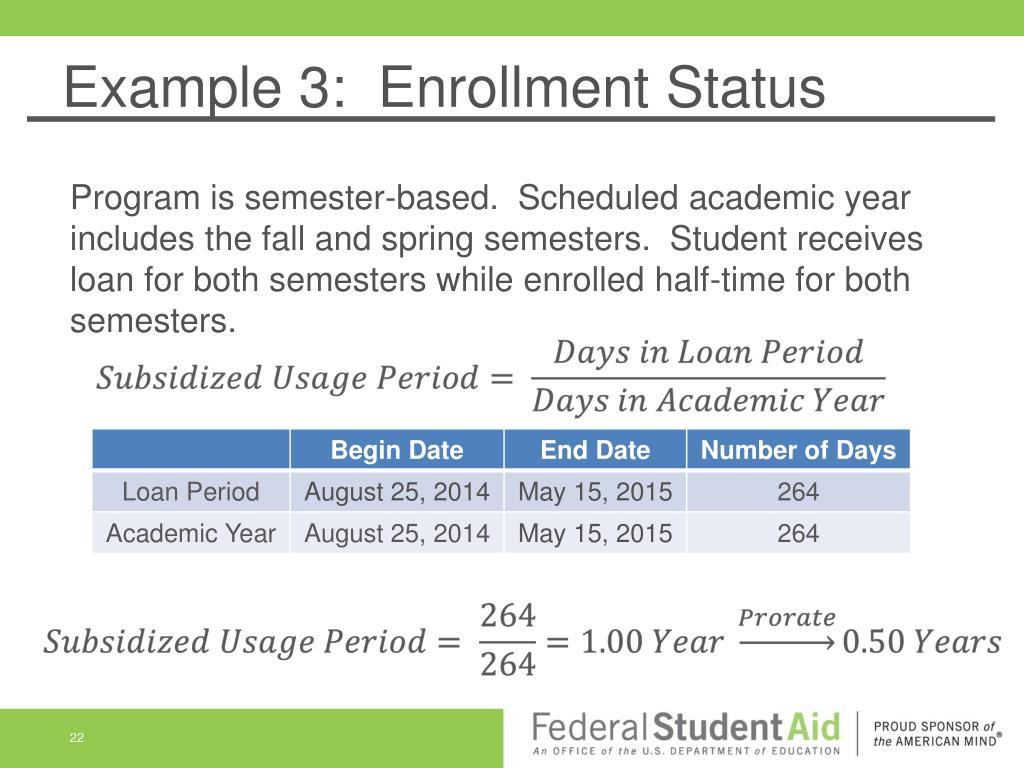This screenshot has height=768, width=1024.
Task: Click the 264 value in the Loan Period row
Action: (x=798, y=491)
